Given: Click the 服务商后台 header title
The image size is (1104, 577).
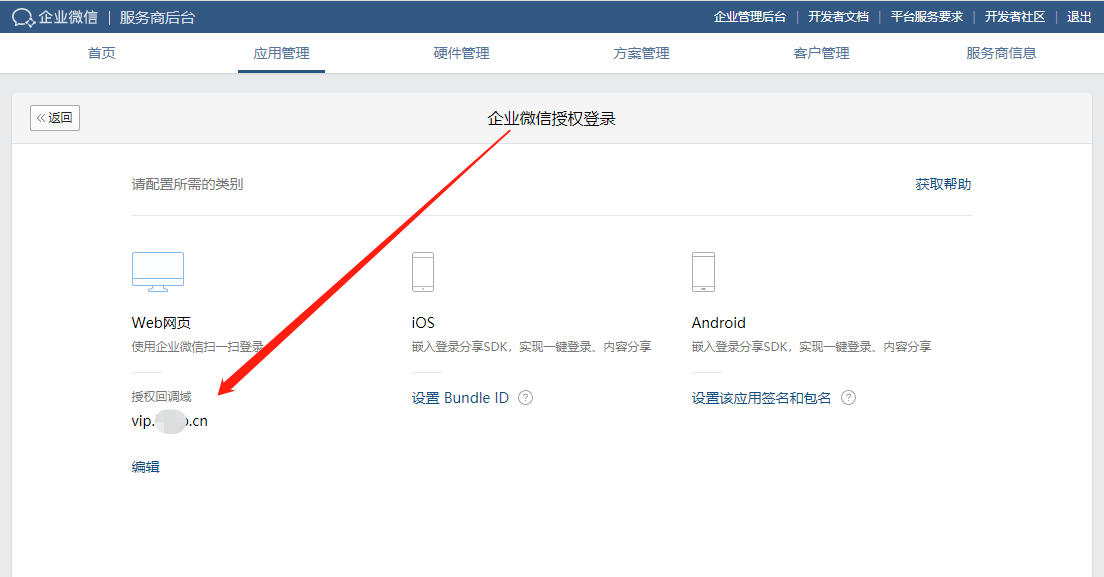Looking at the screenshot, I should coord(157,18).
